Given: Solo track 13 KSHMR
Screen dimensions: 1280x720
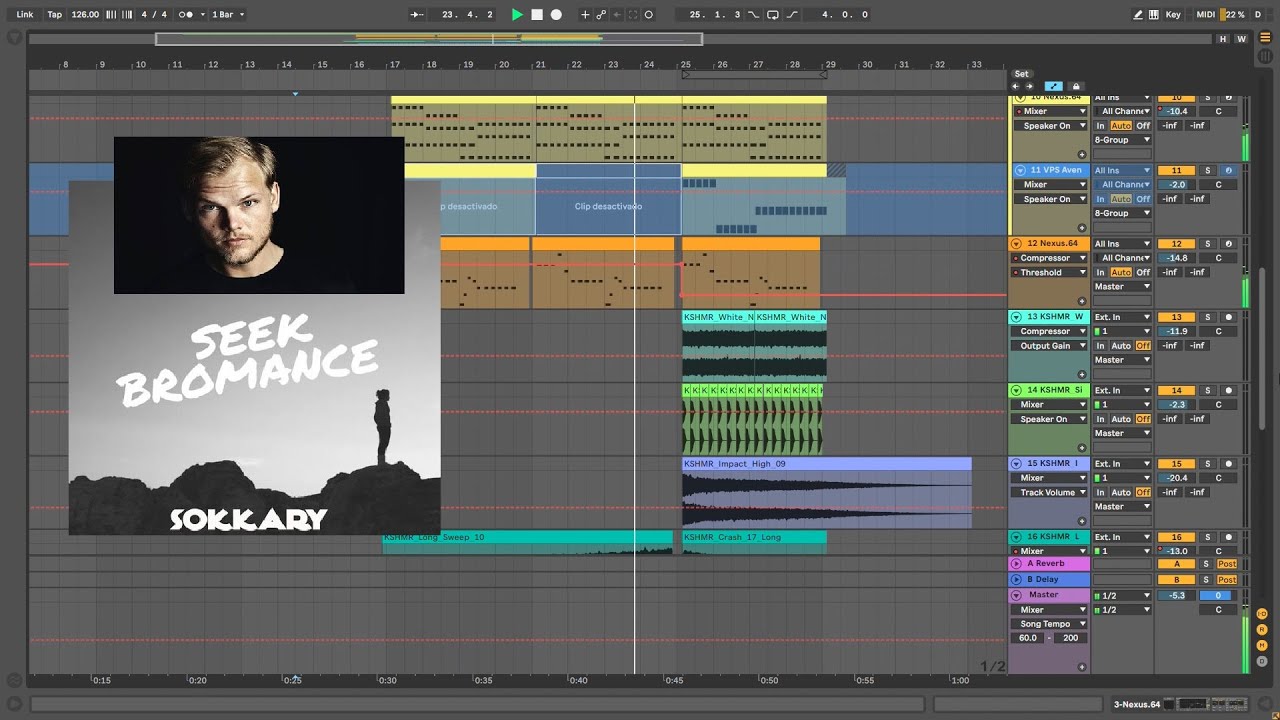Looking at the screenshot, I should [1207, 317].
